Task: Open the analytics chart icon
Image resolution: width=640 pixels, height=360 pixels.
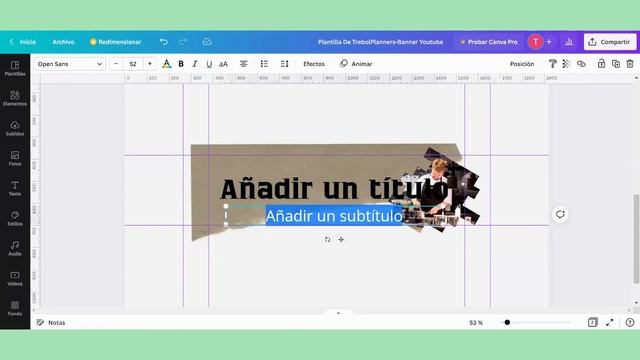Action: coord(569,42)
